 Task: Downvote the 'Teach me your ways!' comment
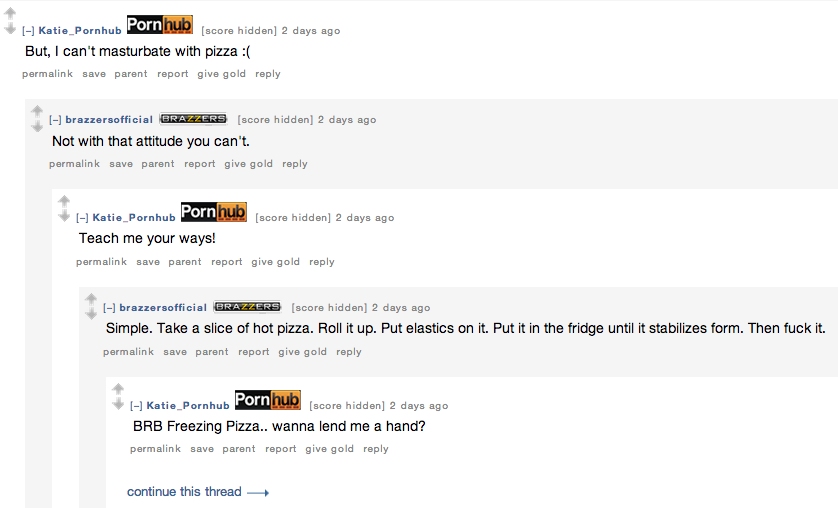[64, 216]
